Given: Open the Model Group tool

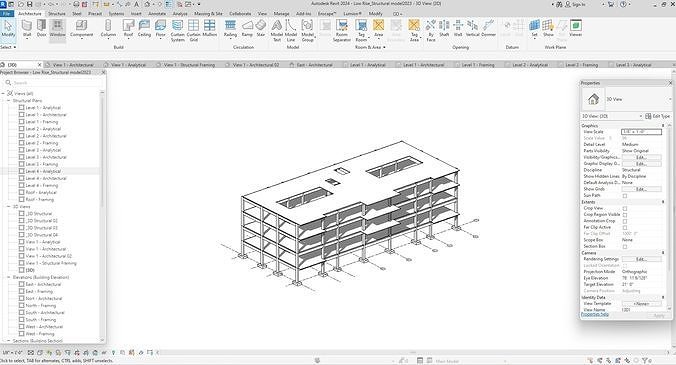Looking at the screenshot, I should (307, 31).
